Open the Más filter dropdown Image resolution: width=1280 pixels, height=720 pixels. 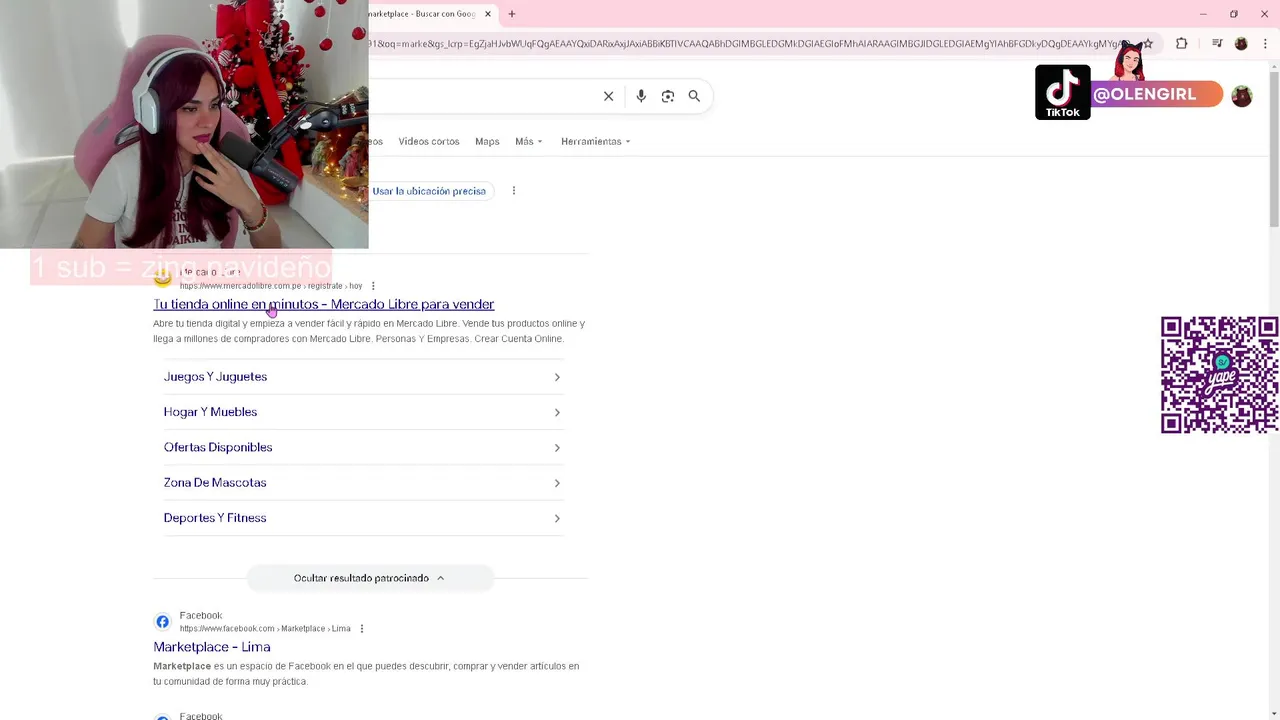click(x=529, y=141)
